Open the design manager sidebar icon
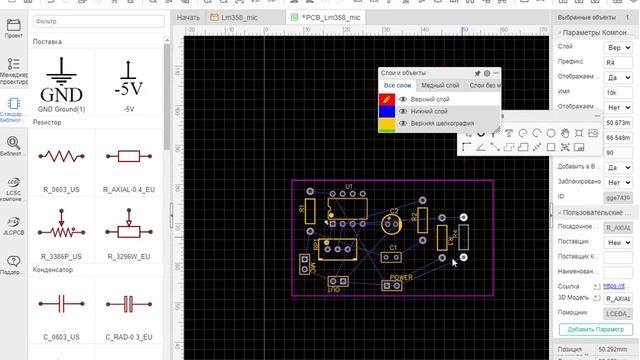This screenshot has width=640, height=360. point(13,70)
